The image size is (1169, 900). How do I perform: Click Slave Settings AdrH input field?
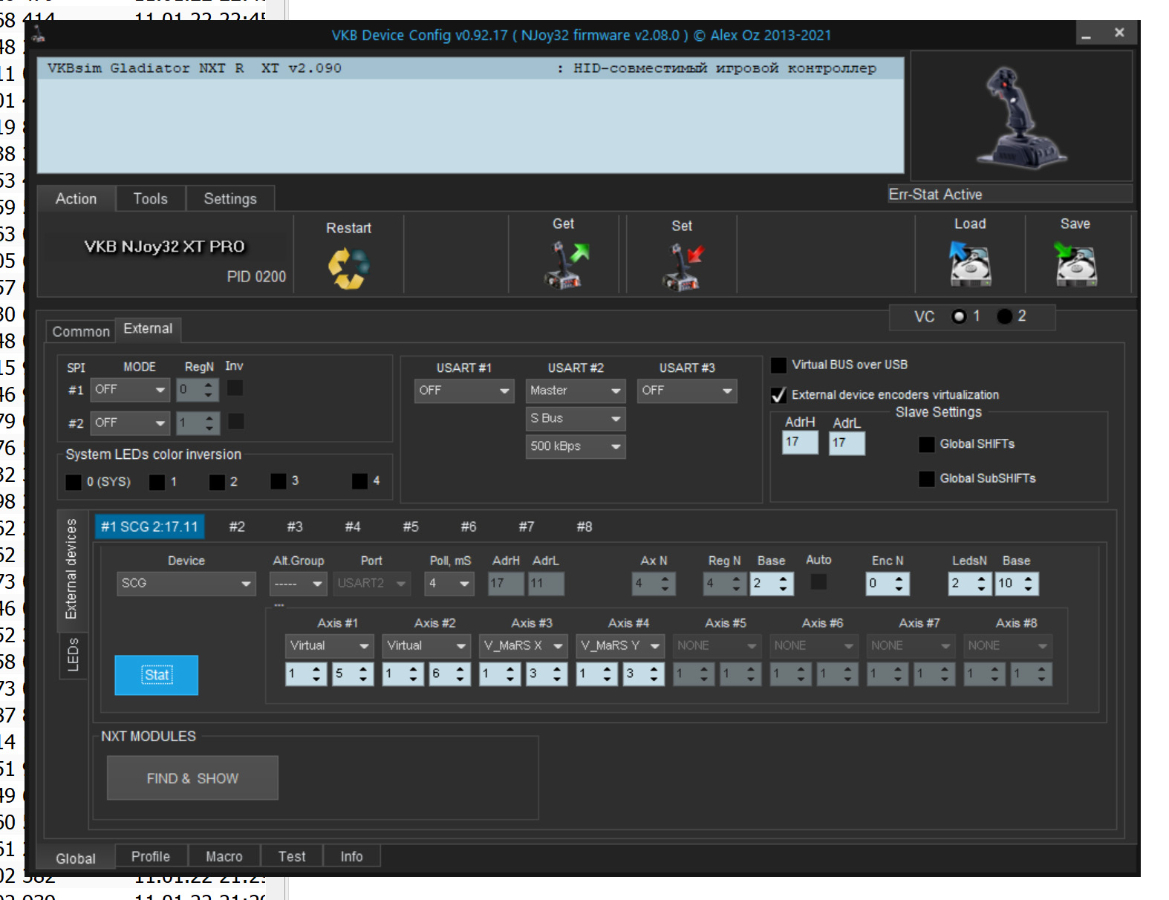point(800,442)
